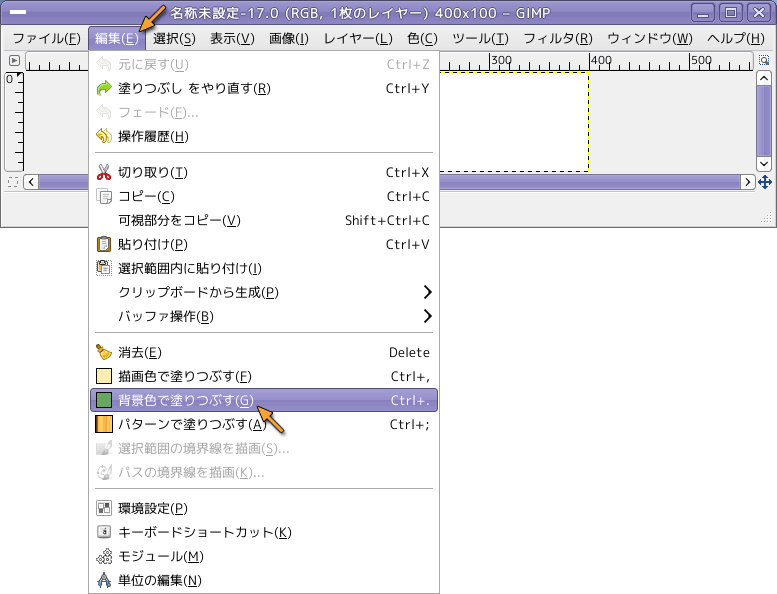
Task: Open モジュール(M) entry
Action: click(264, 556)
